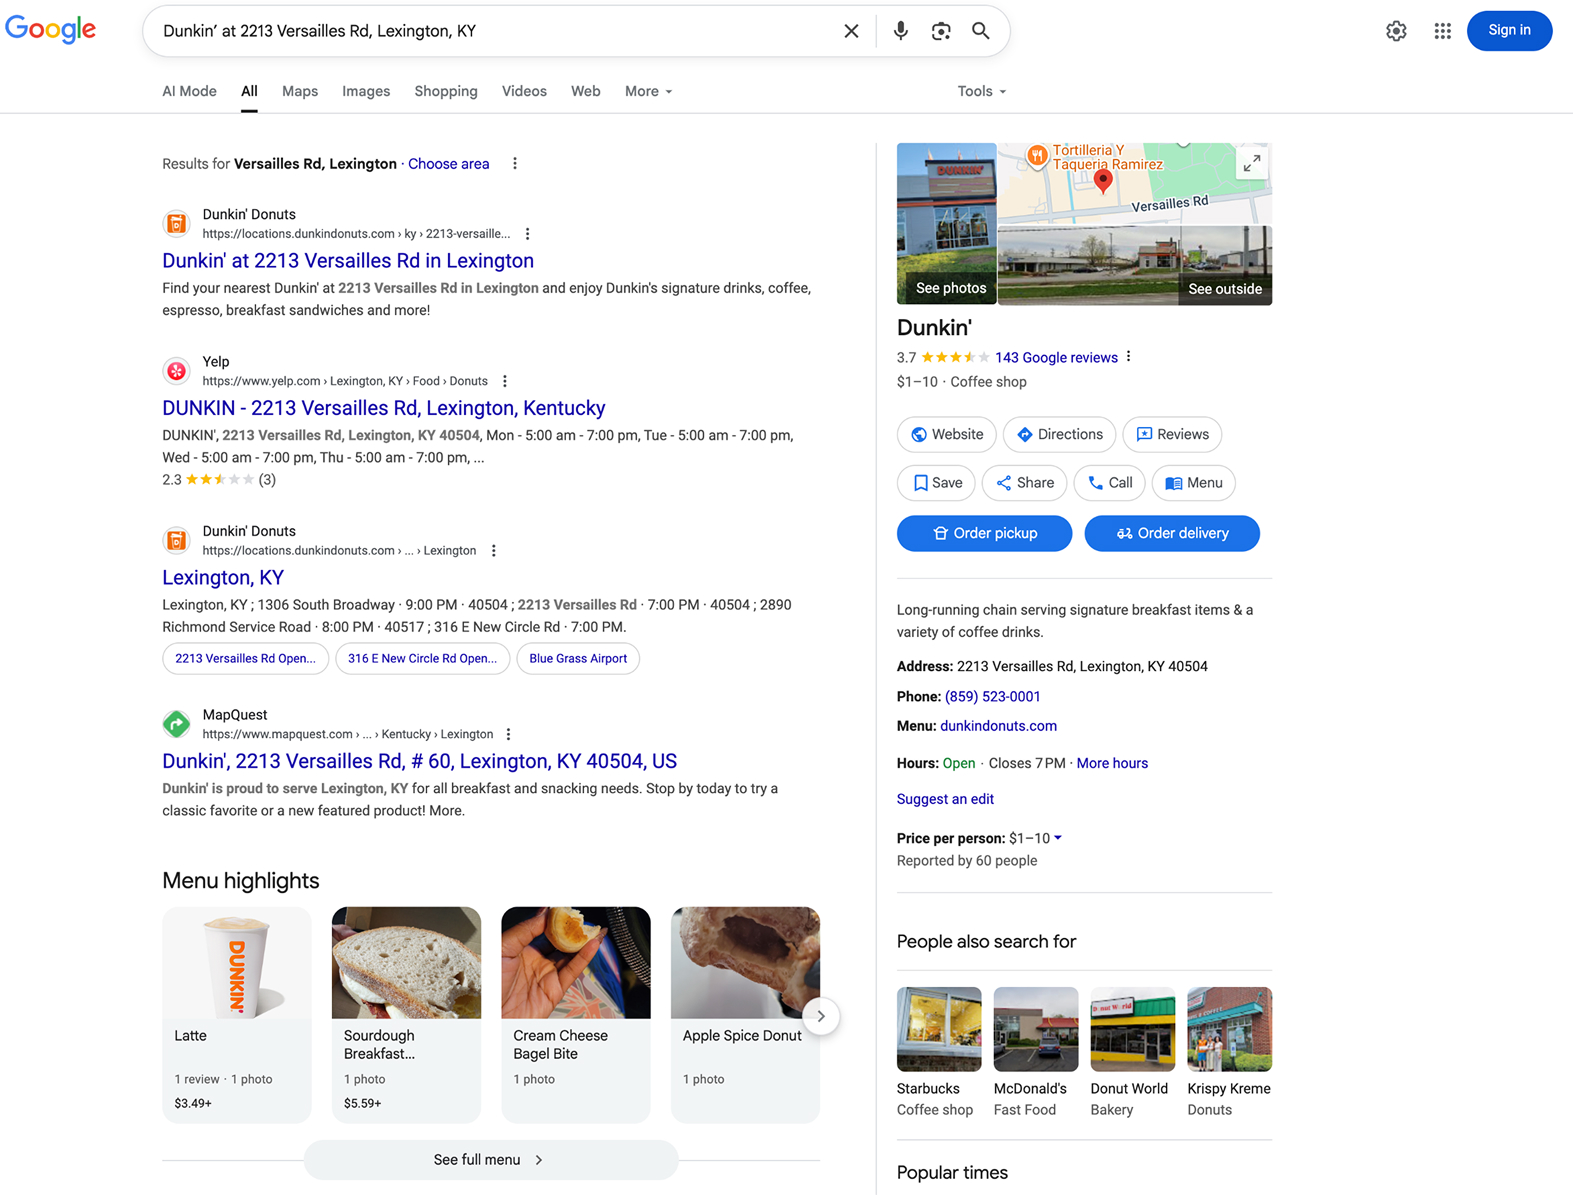1573x1195 pixels.
Task: Get Directions to Dunkin'
Action: (1059, 435)
